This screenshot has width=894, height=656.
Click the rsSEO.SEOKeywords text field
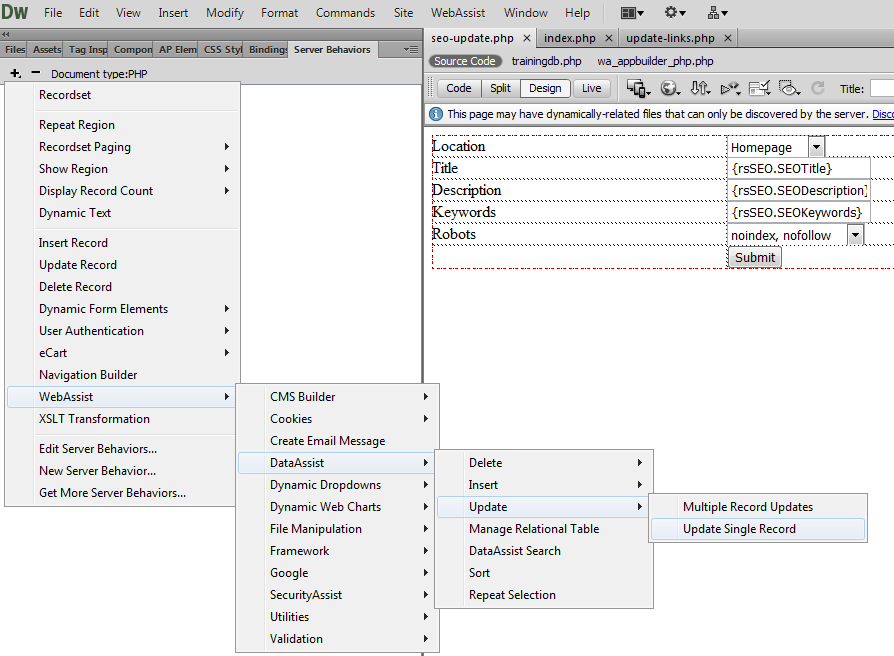pos(799,213)
